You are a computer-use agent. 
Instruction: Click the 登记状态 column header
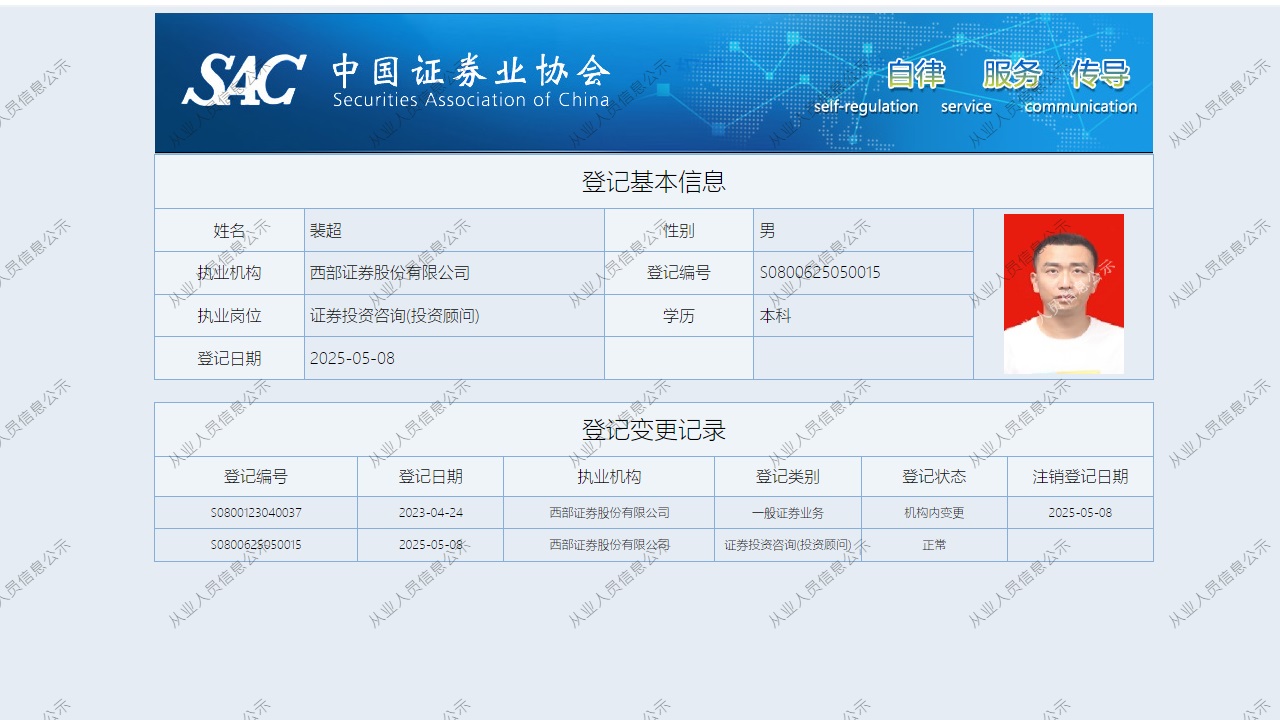pyautogui.click(x=934, y=477)
